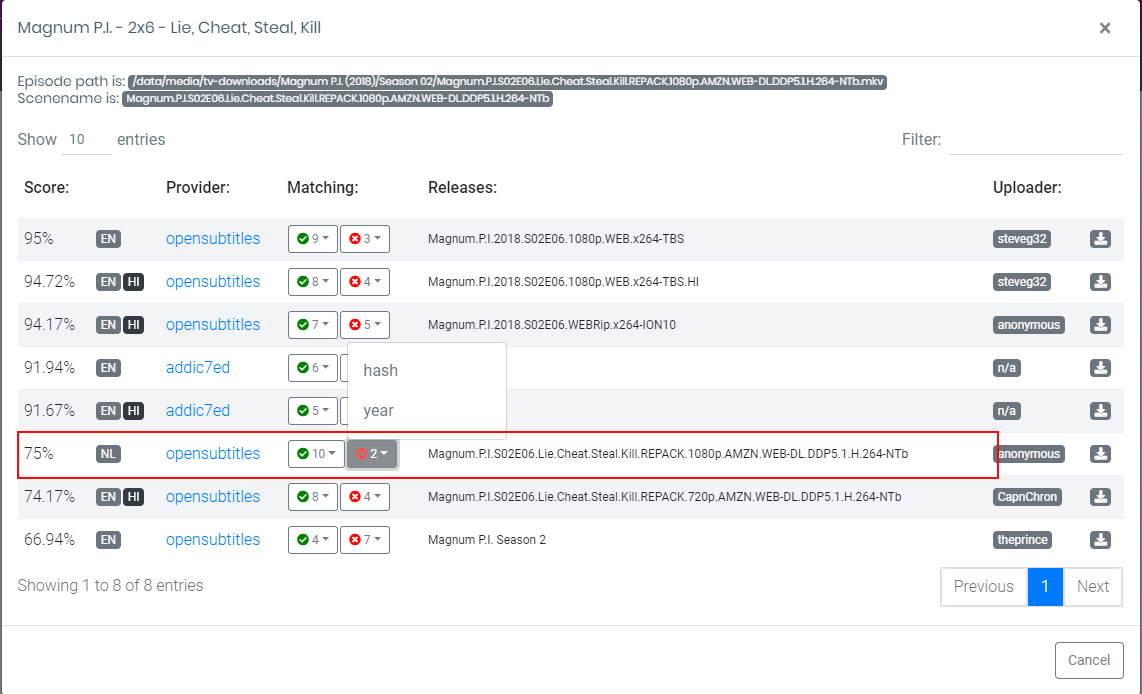Download the 91.67% addic7ed subtitle
Viewport: 1142px width, 694px height.
pyautogui.click(x=1100, y=410)
